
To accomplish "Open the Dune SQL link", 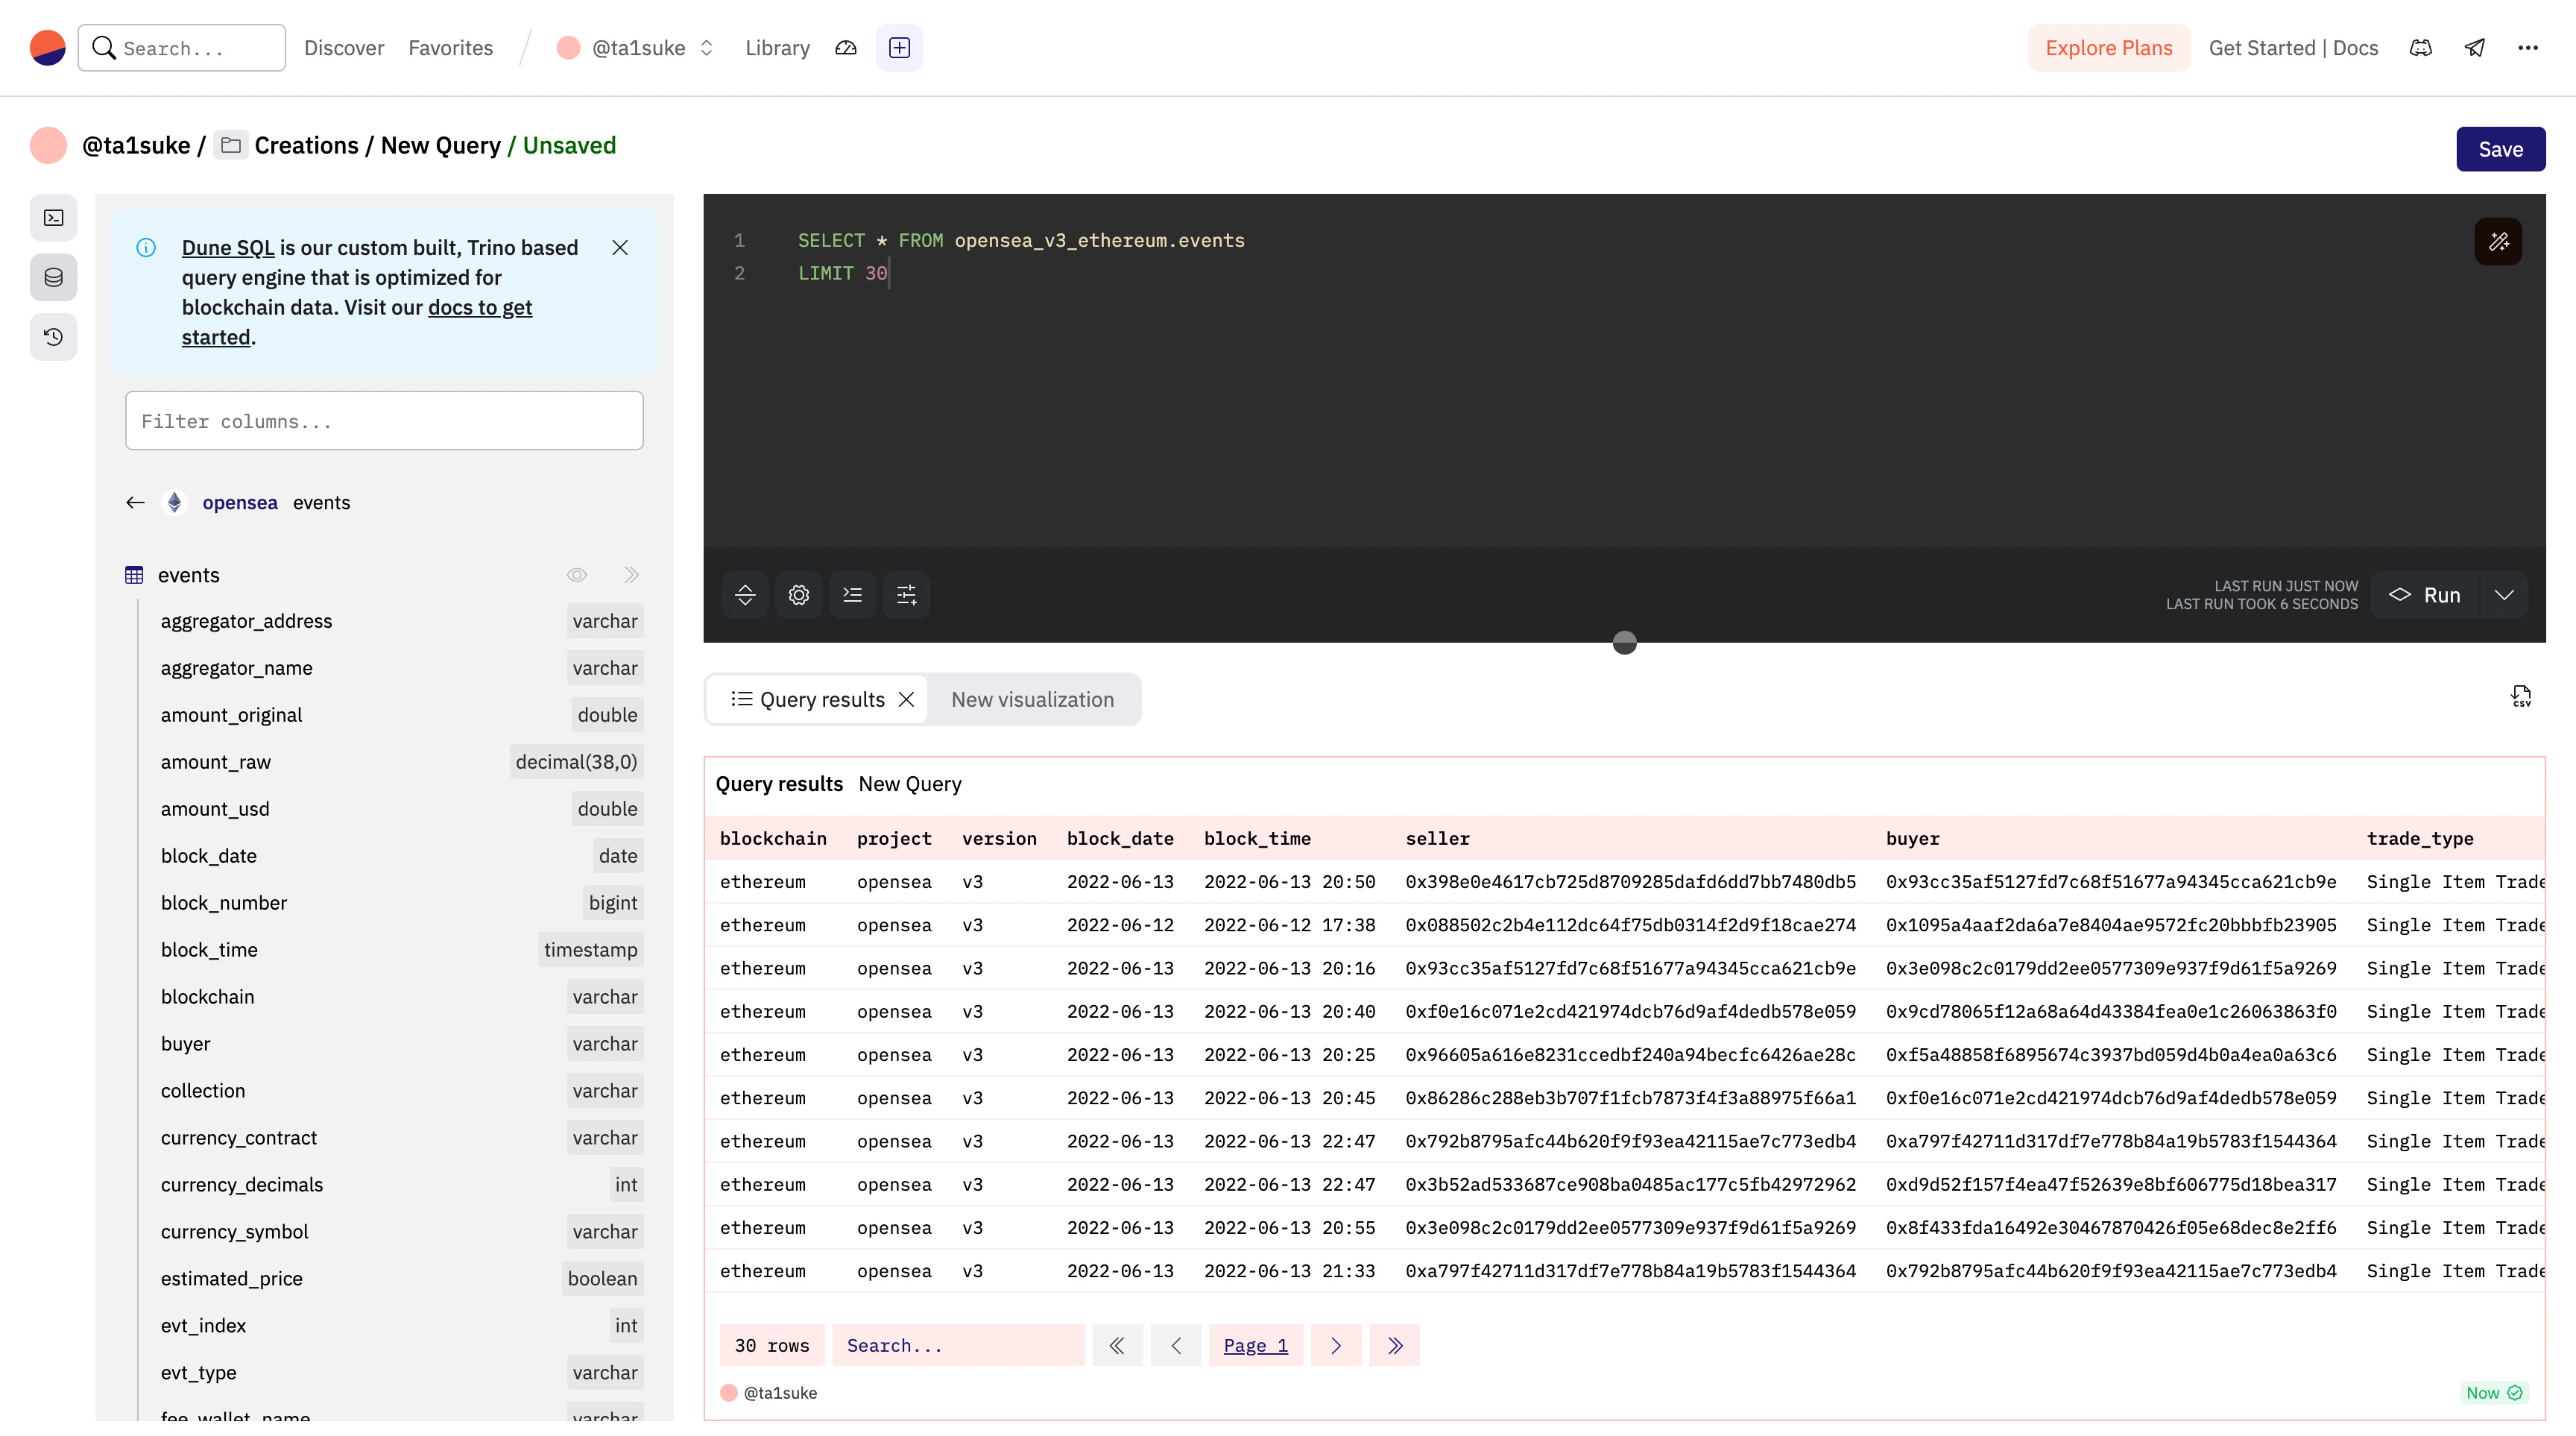I will pyautogui.click(x=227, y=247).
